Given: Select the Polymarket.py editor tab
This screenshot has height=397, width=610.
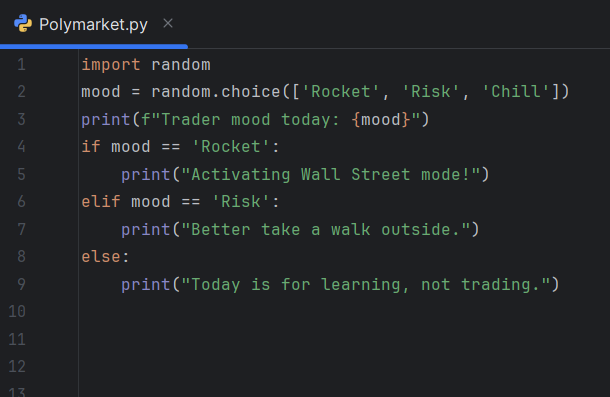Looking at the screenshot, I should pos(93,24).
